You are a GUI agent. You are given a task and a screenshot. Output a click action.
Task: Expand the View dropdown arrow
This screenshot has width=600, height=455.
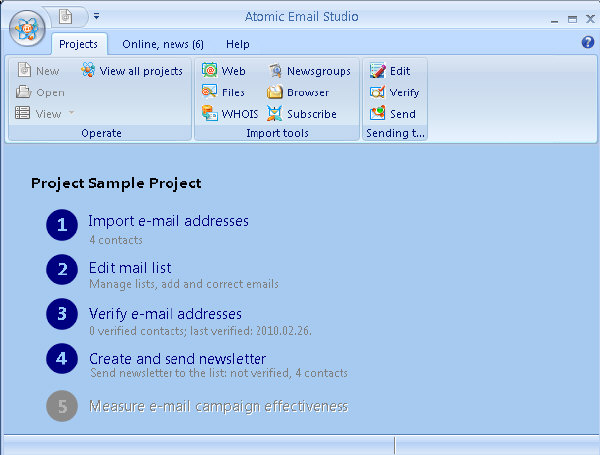(71, 113)
